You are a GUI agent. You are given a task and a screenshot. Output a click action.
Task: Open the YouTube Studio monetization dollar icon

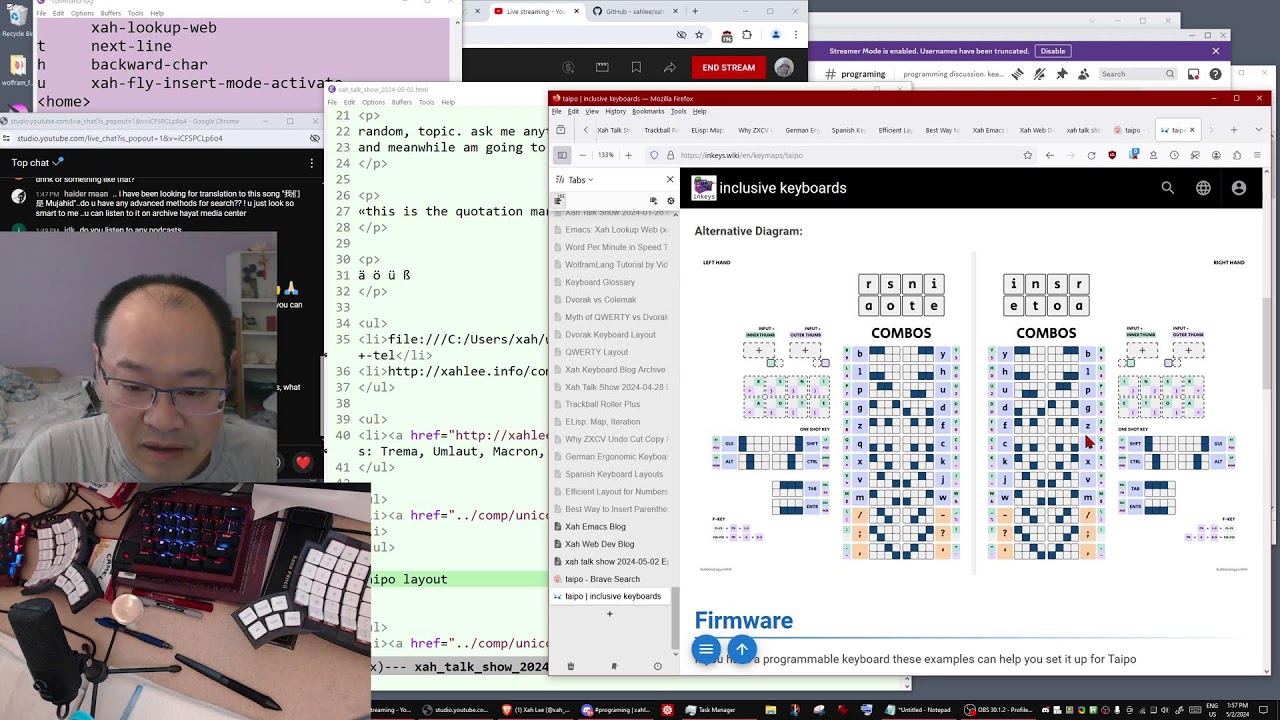[x=568, y=67]
